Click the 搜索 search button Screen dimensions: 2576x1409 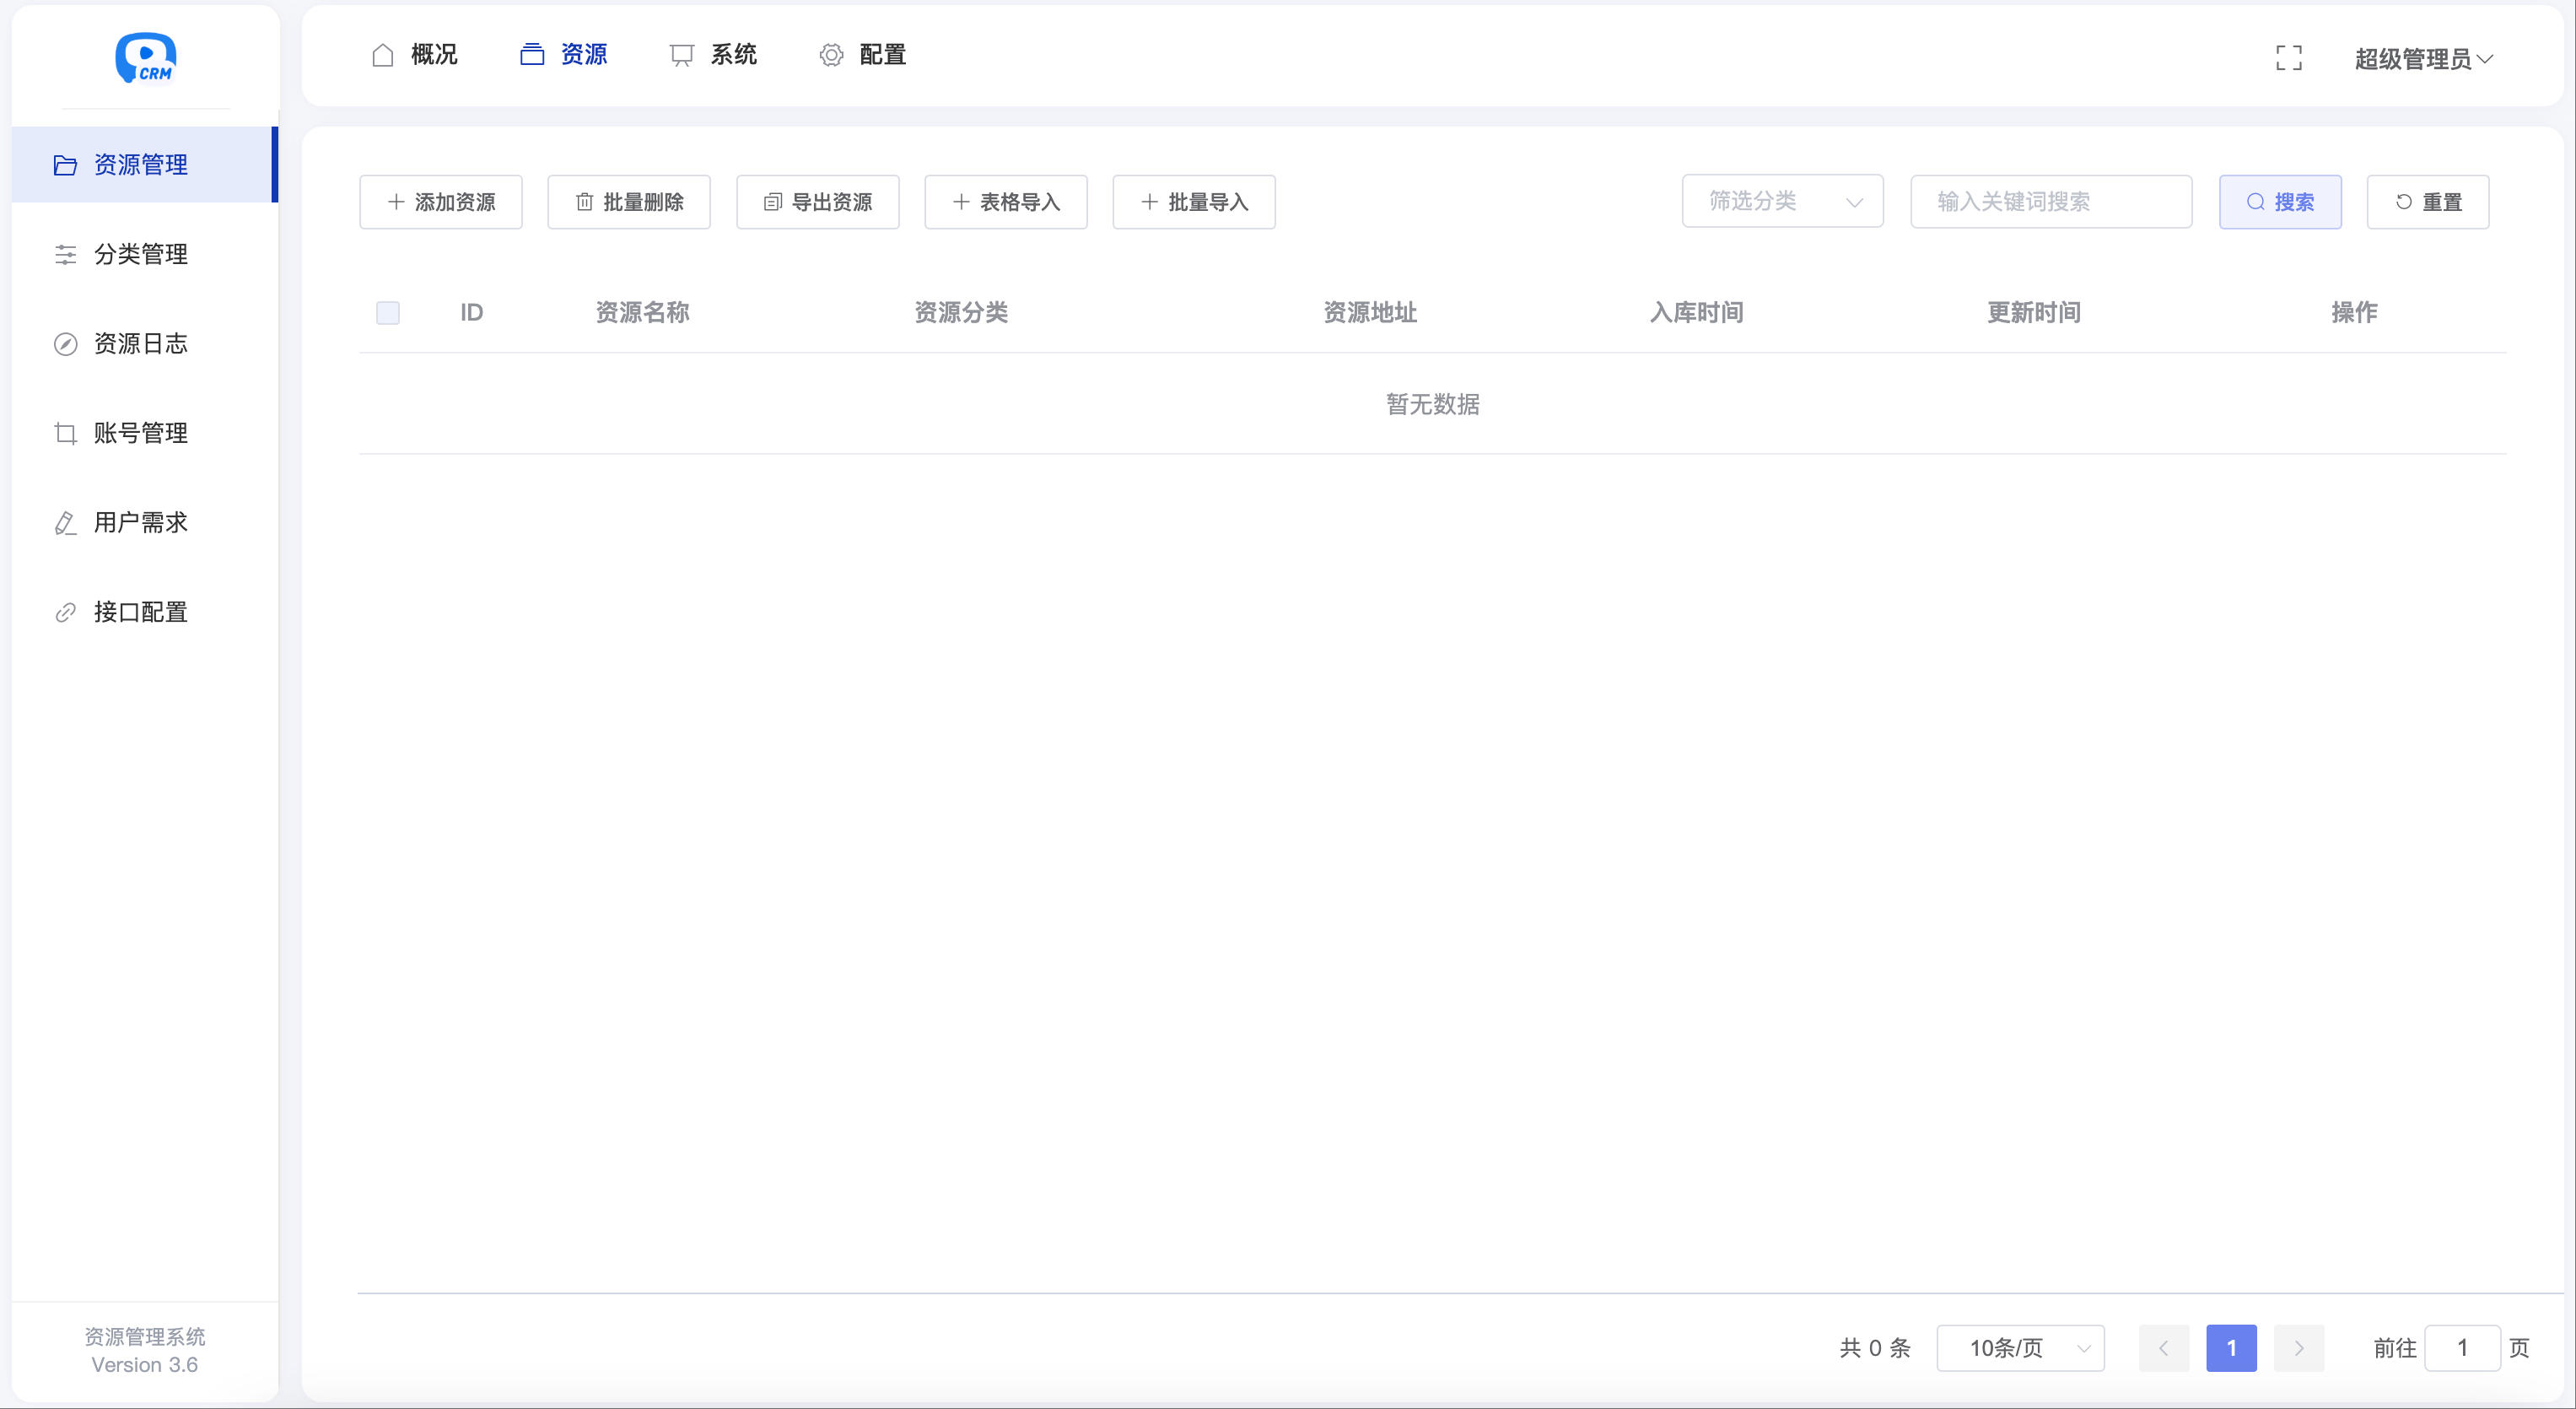pyautogui.click(x=2281, y=202)
